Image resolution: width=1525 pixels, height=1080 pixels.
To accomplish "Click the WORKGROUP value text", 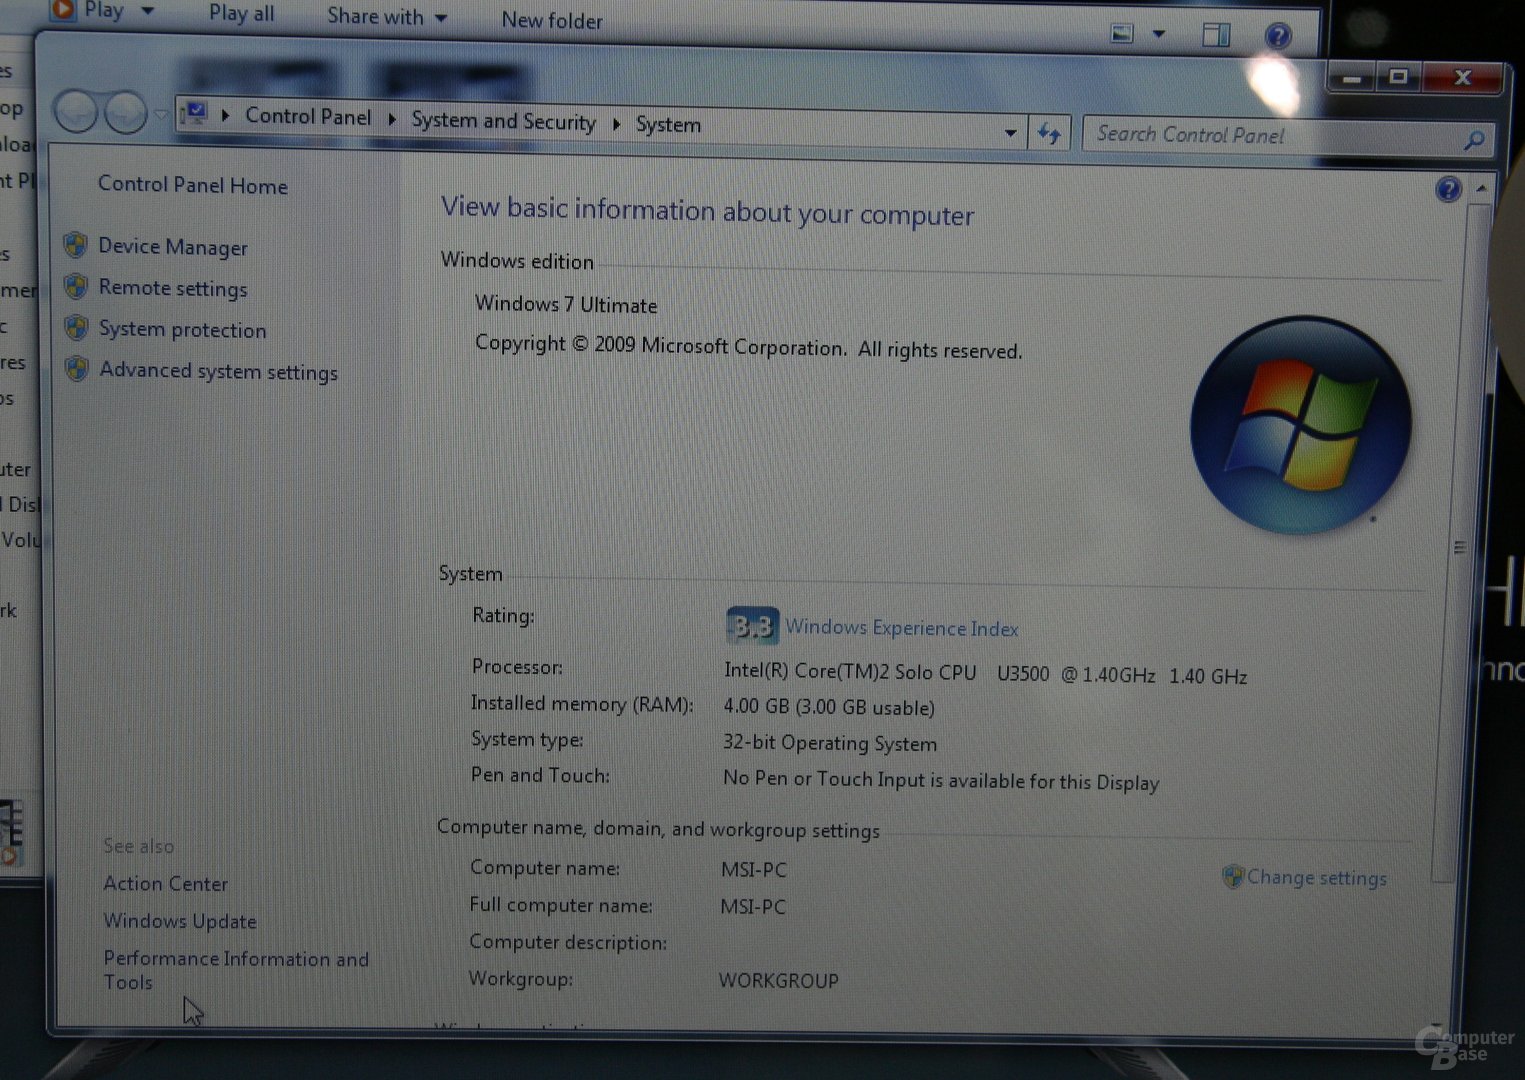I will click(x=779, y=981).
